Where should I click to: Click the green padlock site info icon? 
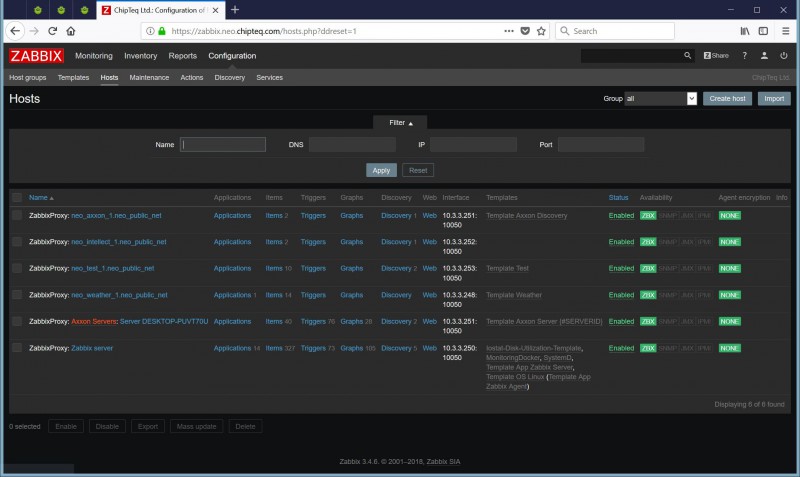point(162,31)
